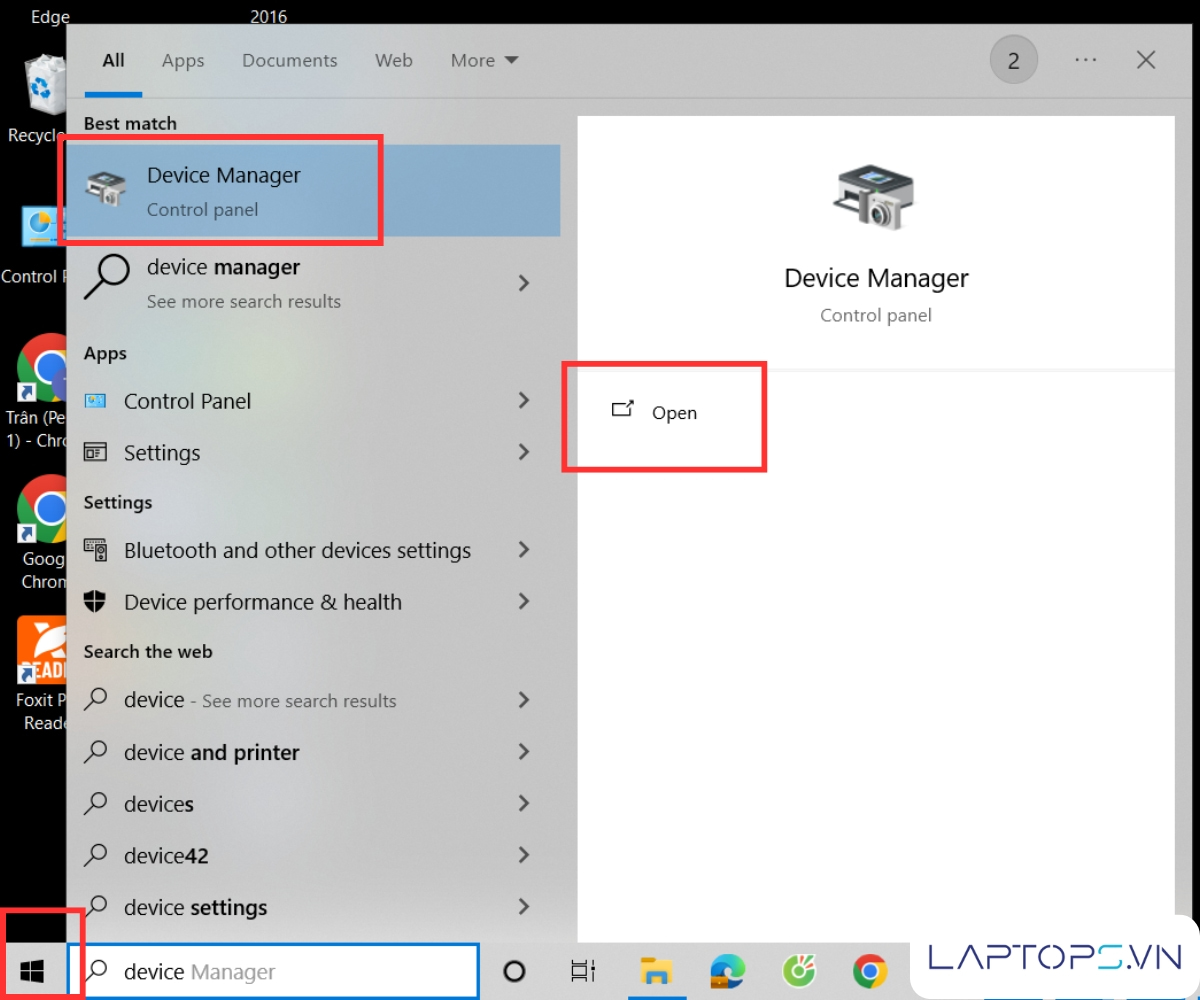The width and height of the screenshot is (1200, 1000).
Task: Click the Windows Start button
Action: tap(32, 970)
